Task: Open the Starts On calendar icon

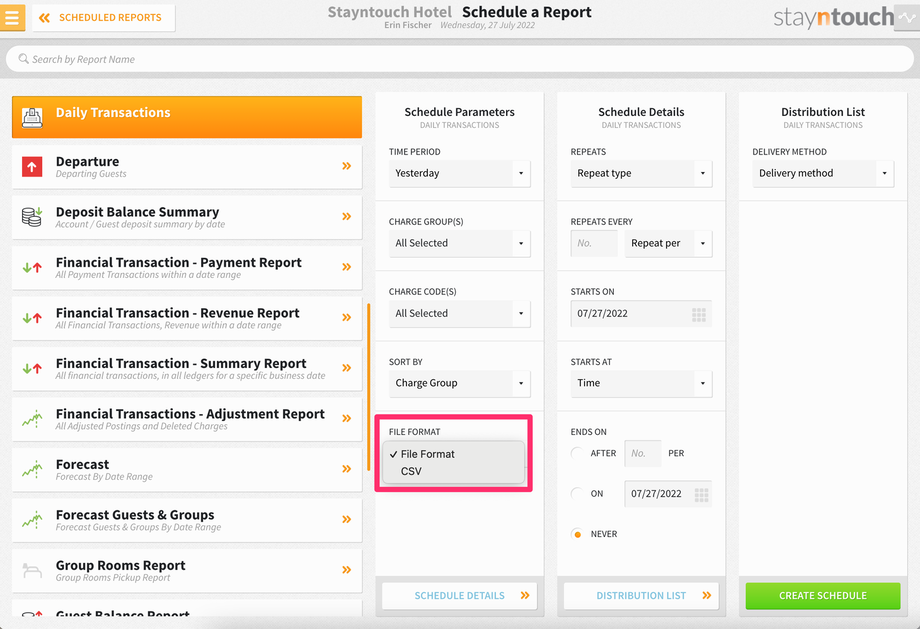Action: click(x=699, y=314)
